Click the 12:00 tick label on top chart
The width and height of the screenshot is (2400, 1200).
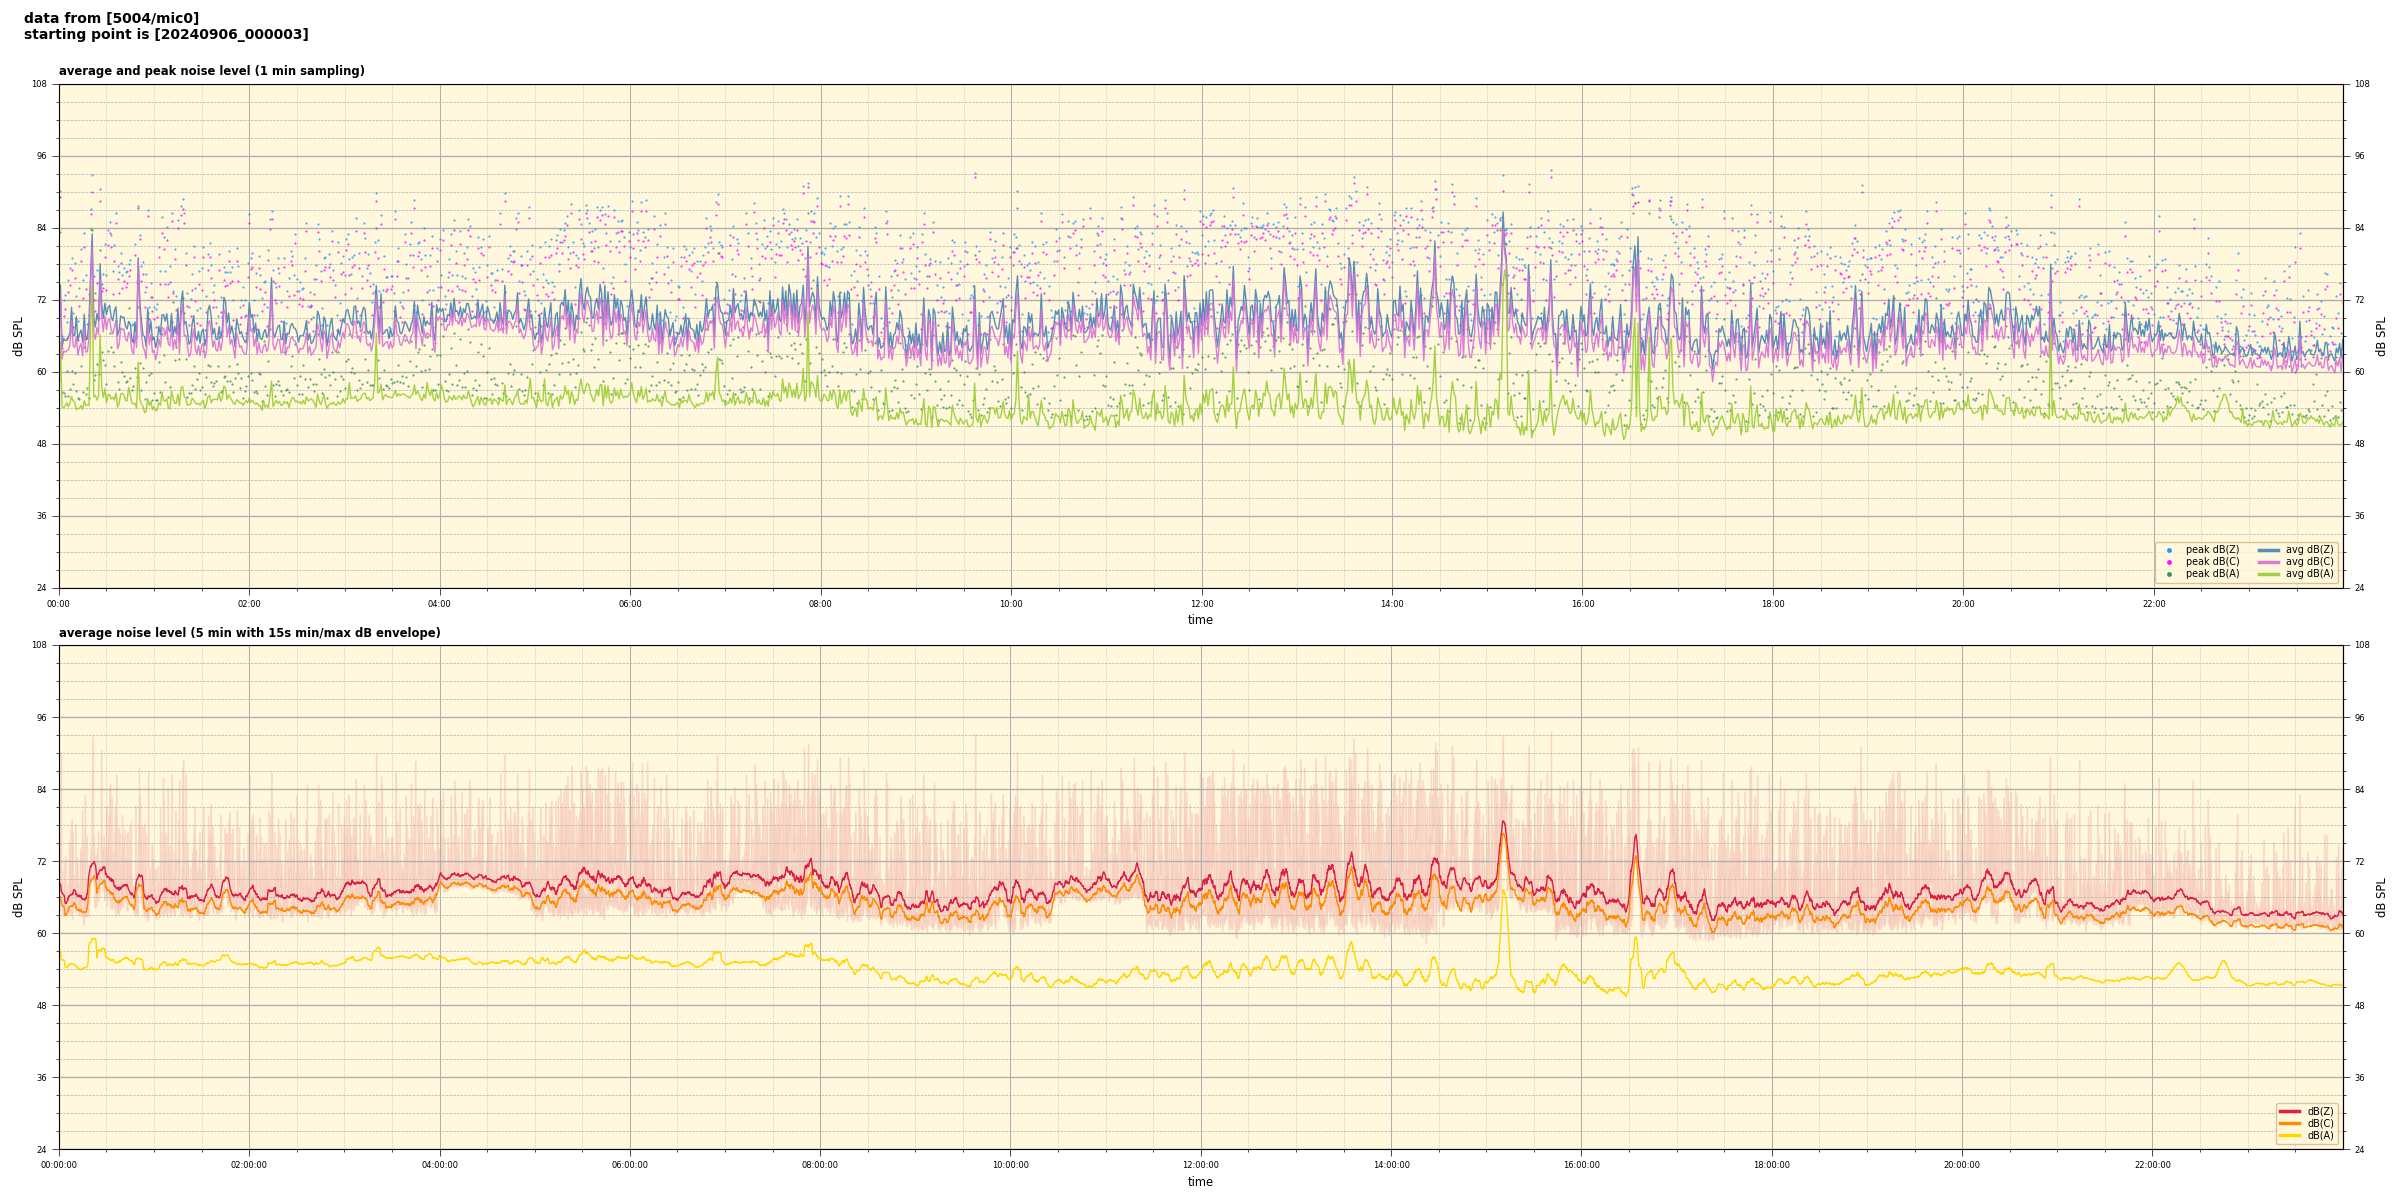tap(1201, 604)
